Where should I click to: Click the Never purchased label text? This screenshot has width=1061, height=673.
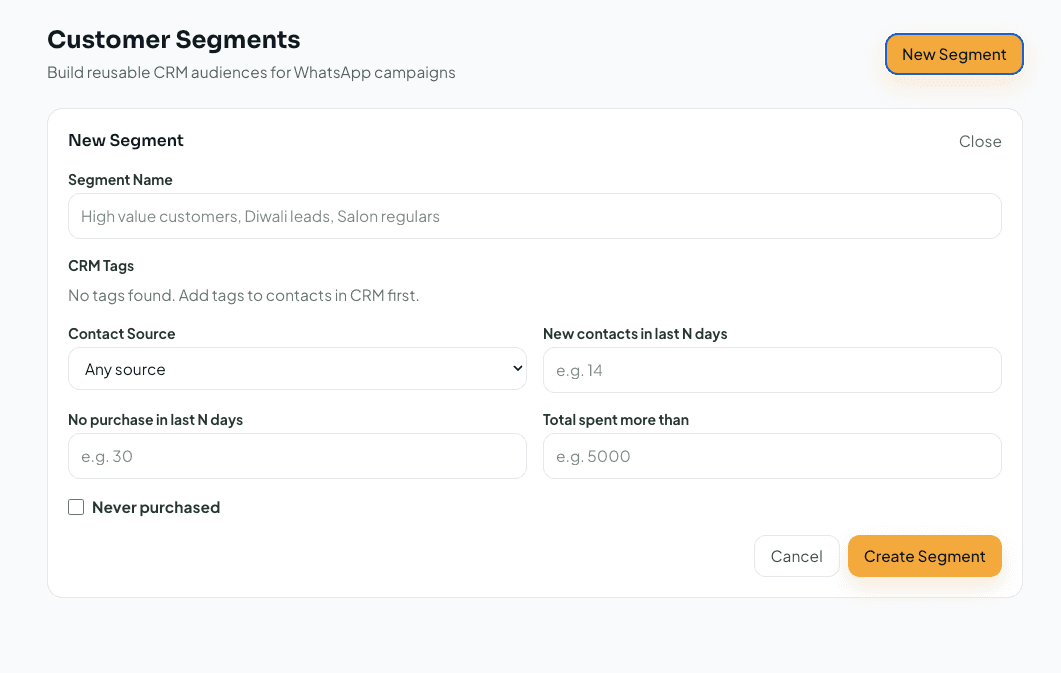pos(156,507)
